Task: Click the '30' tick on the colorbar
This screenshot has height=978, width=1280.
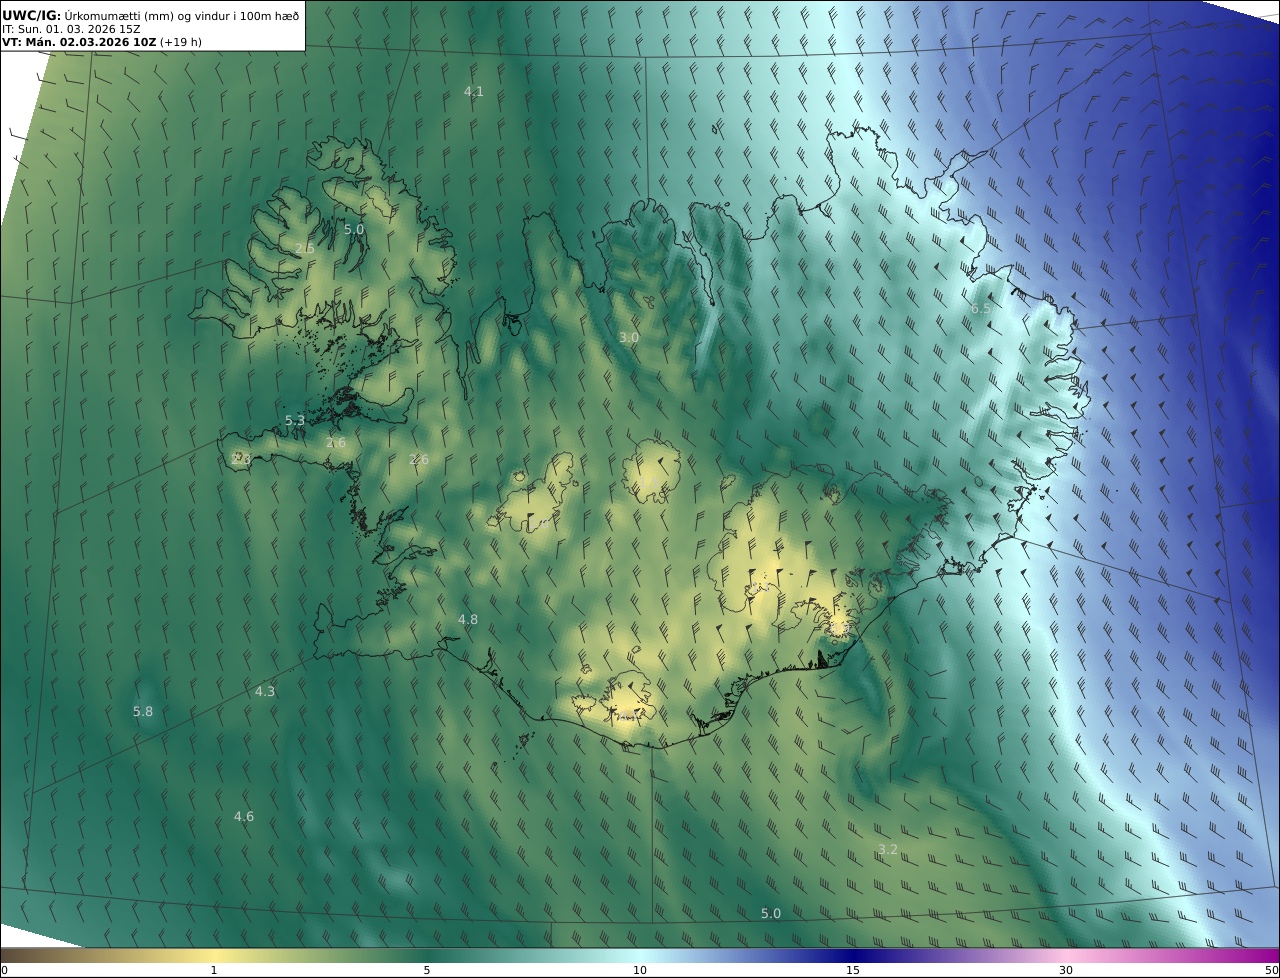Action: (1066, 970)
